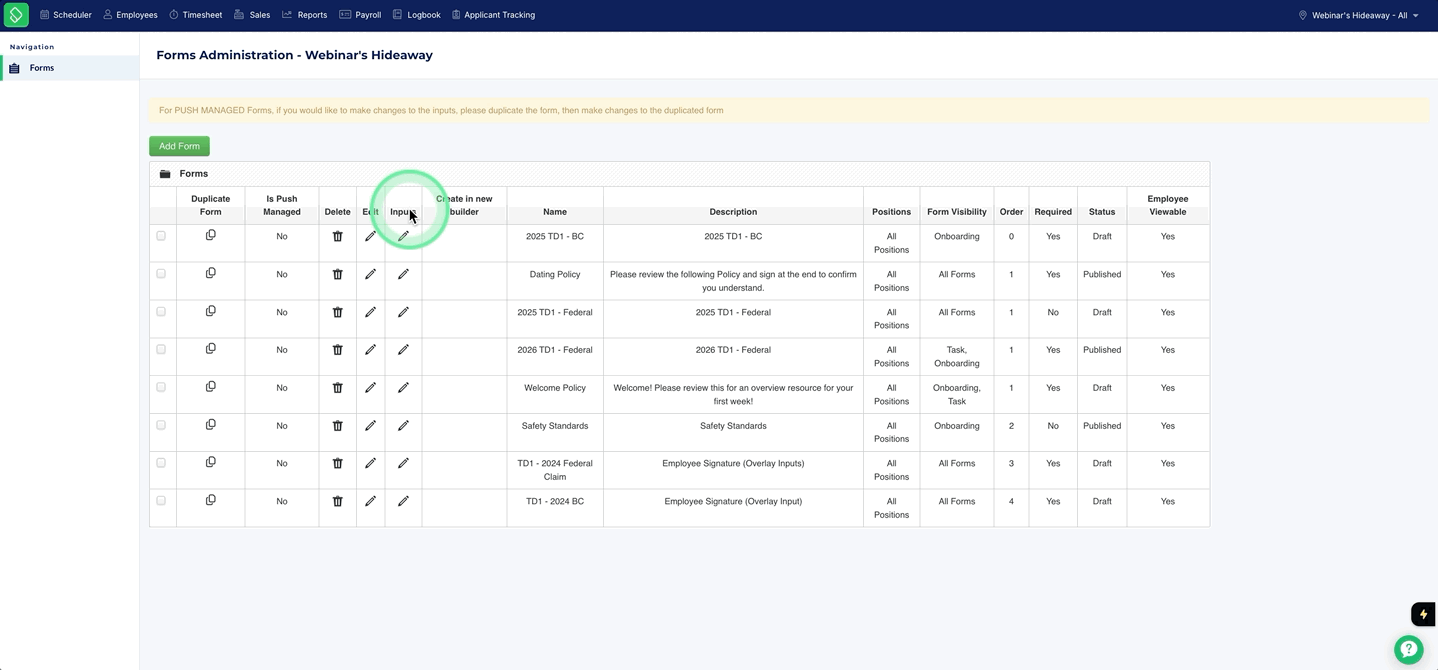The height and width of the screenshot is (670, 1438).
Task: Select the 2026 TD1 - Federal row checkbox
Action: pyautogui.click(x=161, y=350)
